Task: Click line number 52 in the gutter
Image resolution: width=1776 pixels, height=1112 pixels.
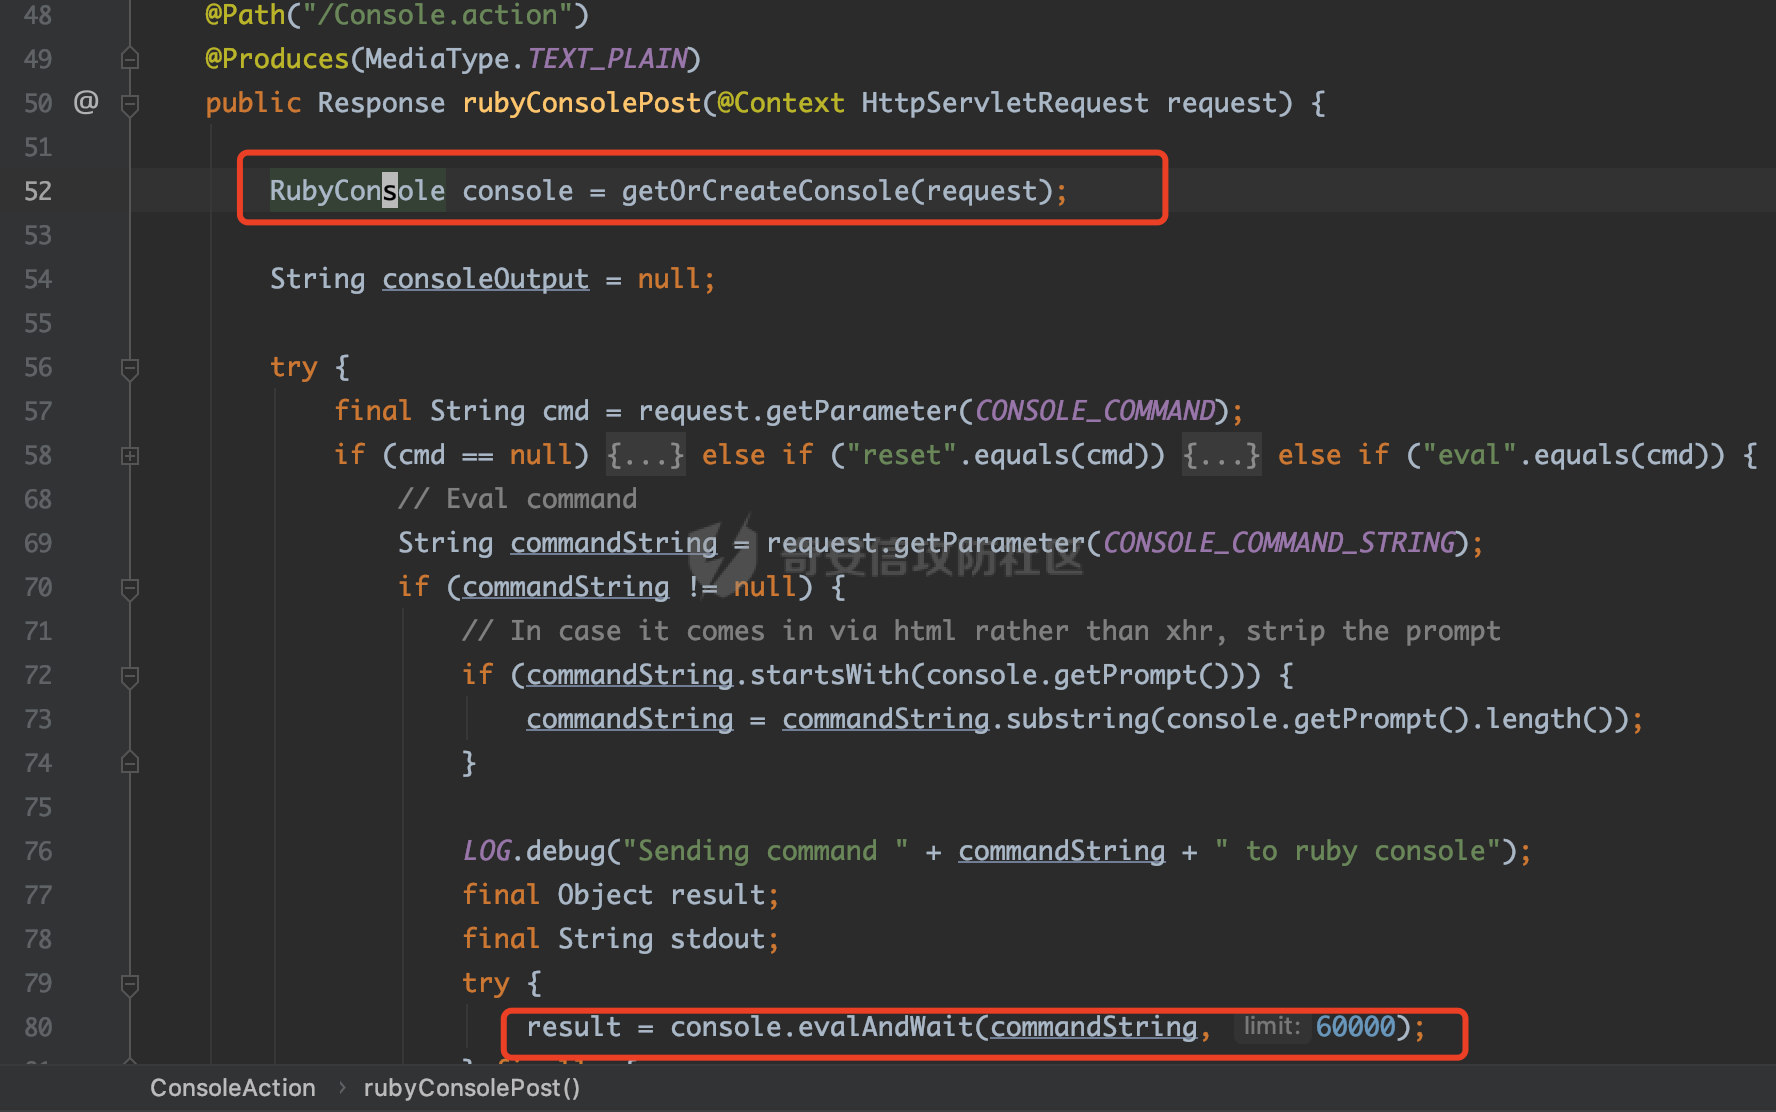Action: point(38,191)
